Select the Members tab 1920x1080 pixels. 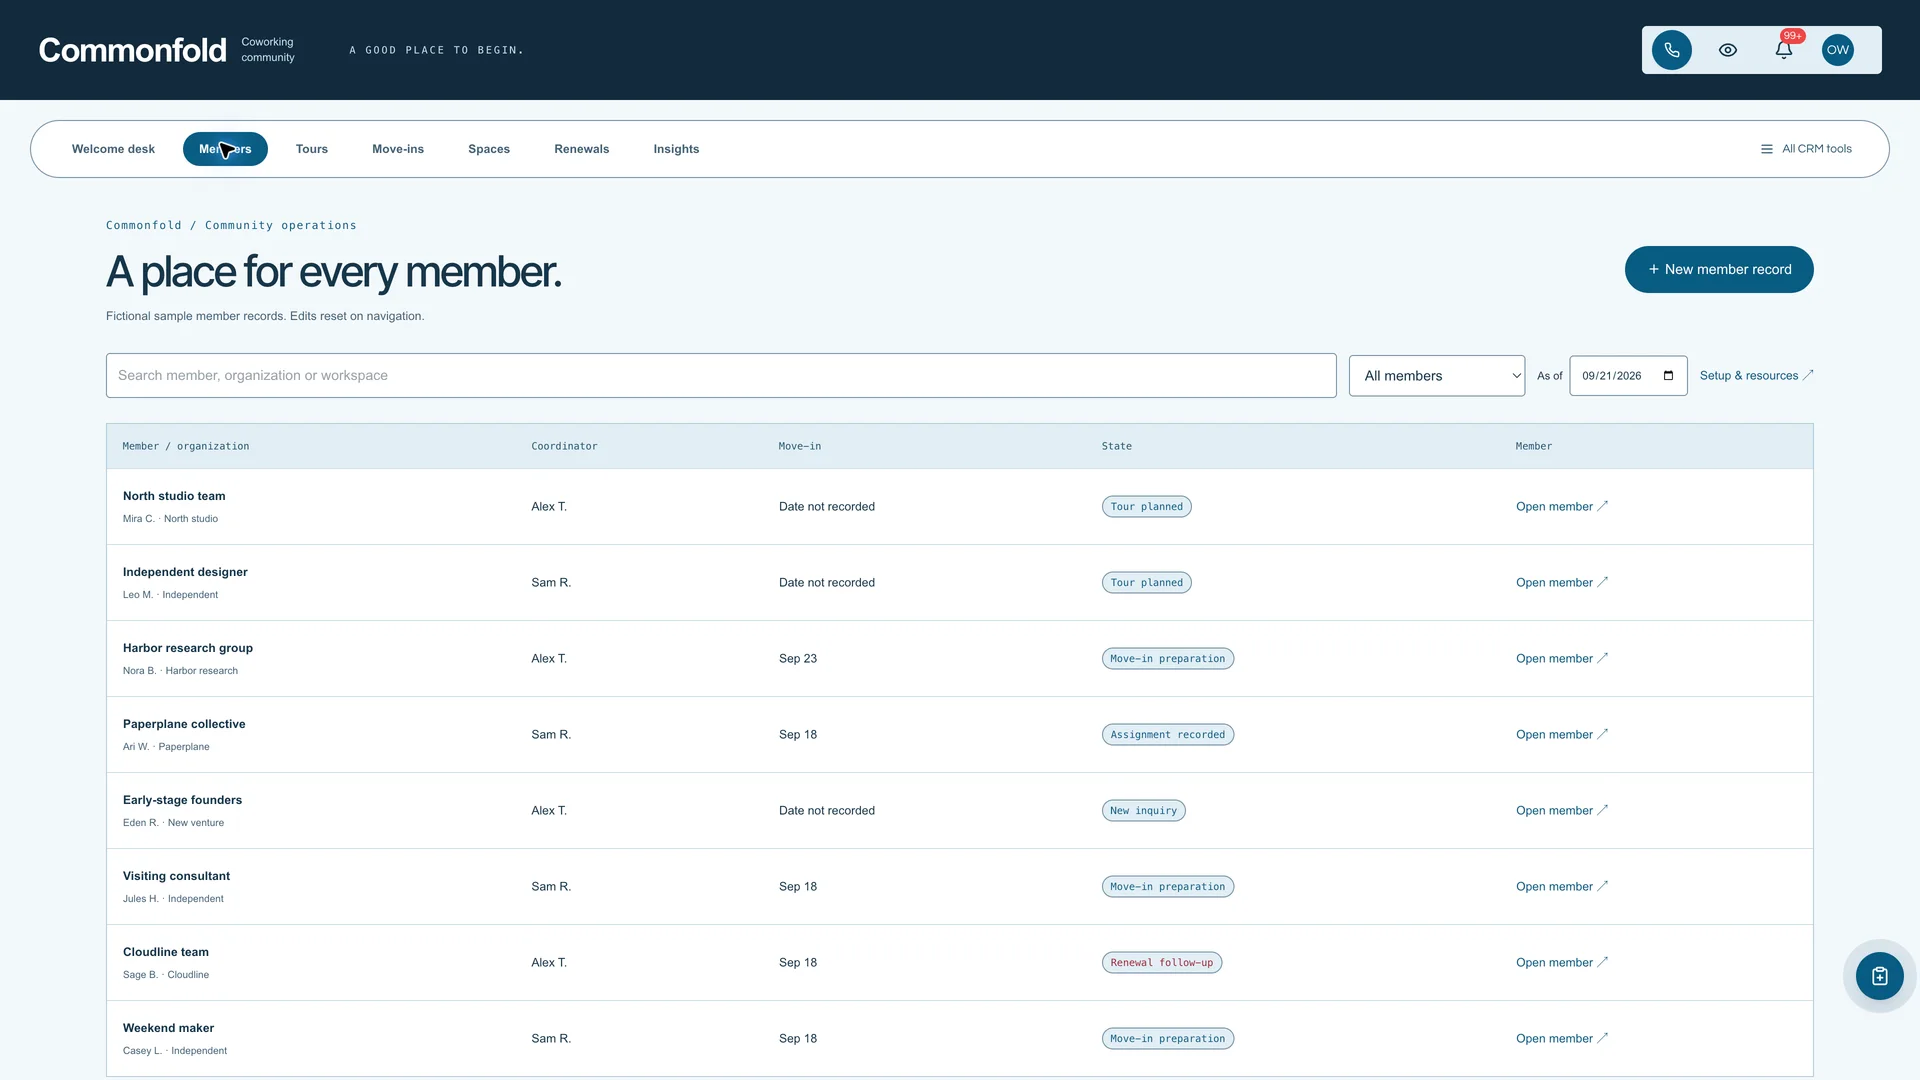[225, 149]
